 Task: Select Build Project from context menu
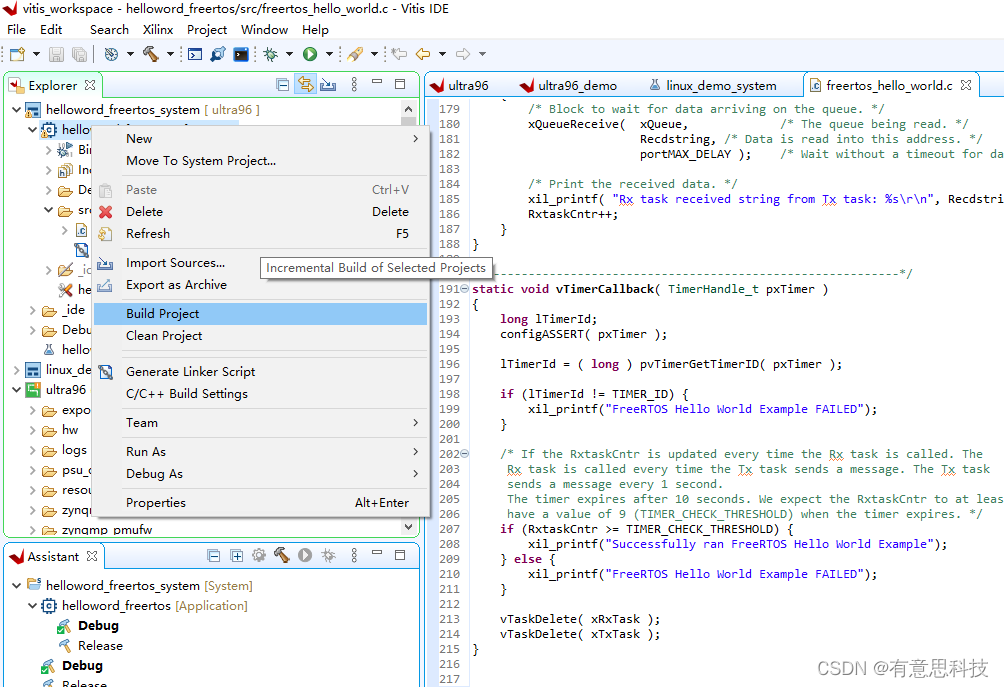(261, 314)
